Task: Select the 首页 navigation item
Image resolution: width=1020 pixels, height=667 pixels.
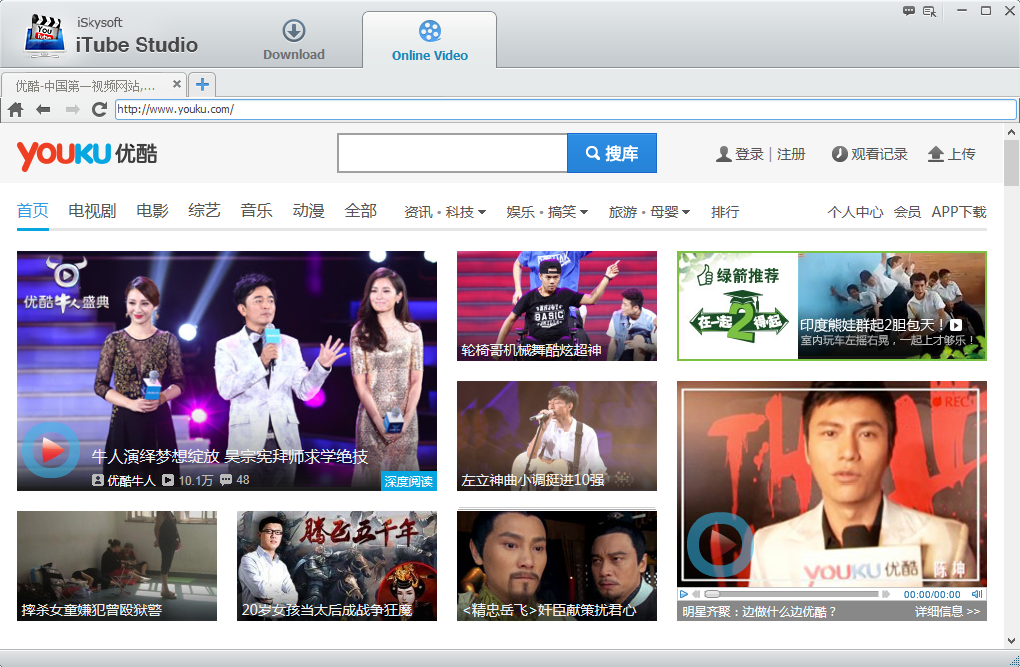Action: point(33,211)
